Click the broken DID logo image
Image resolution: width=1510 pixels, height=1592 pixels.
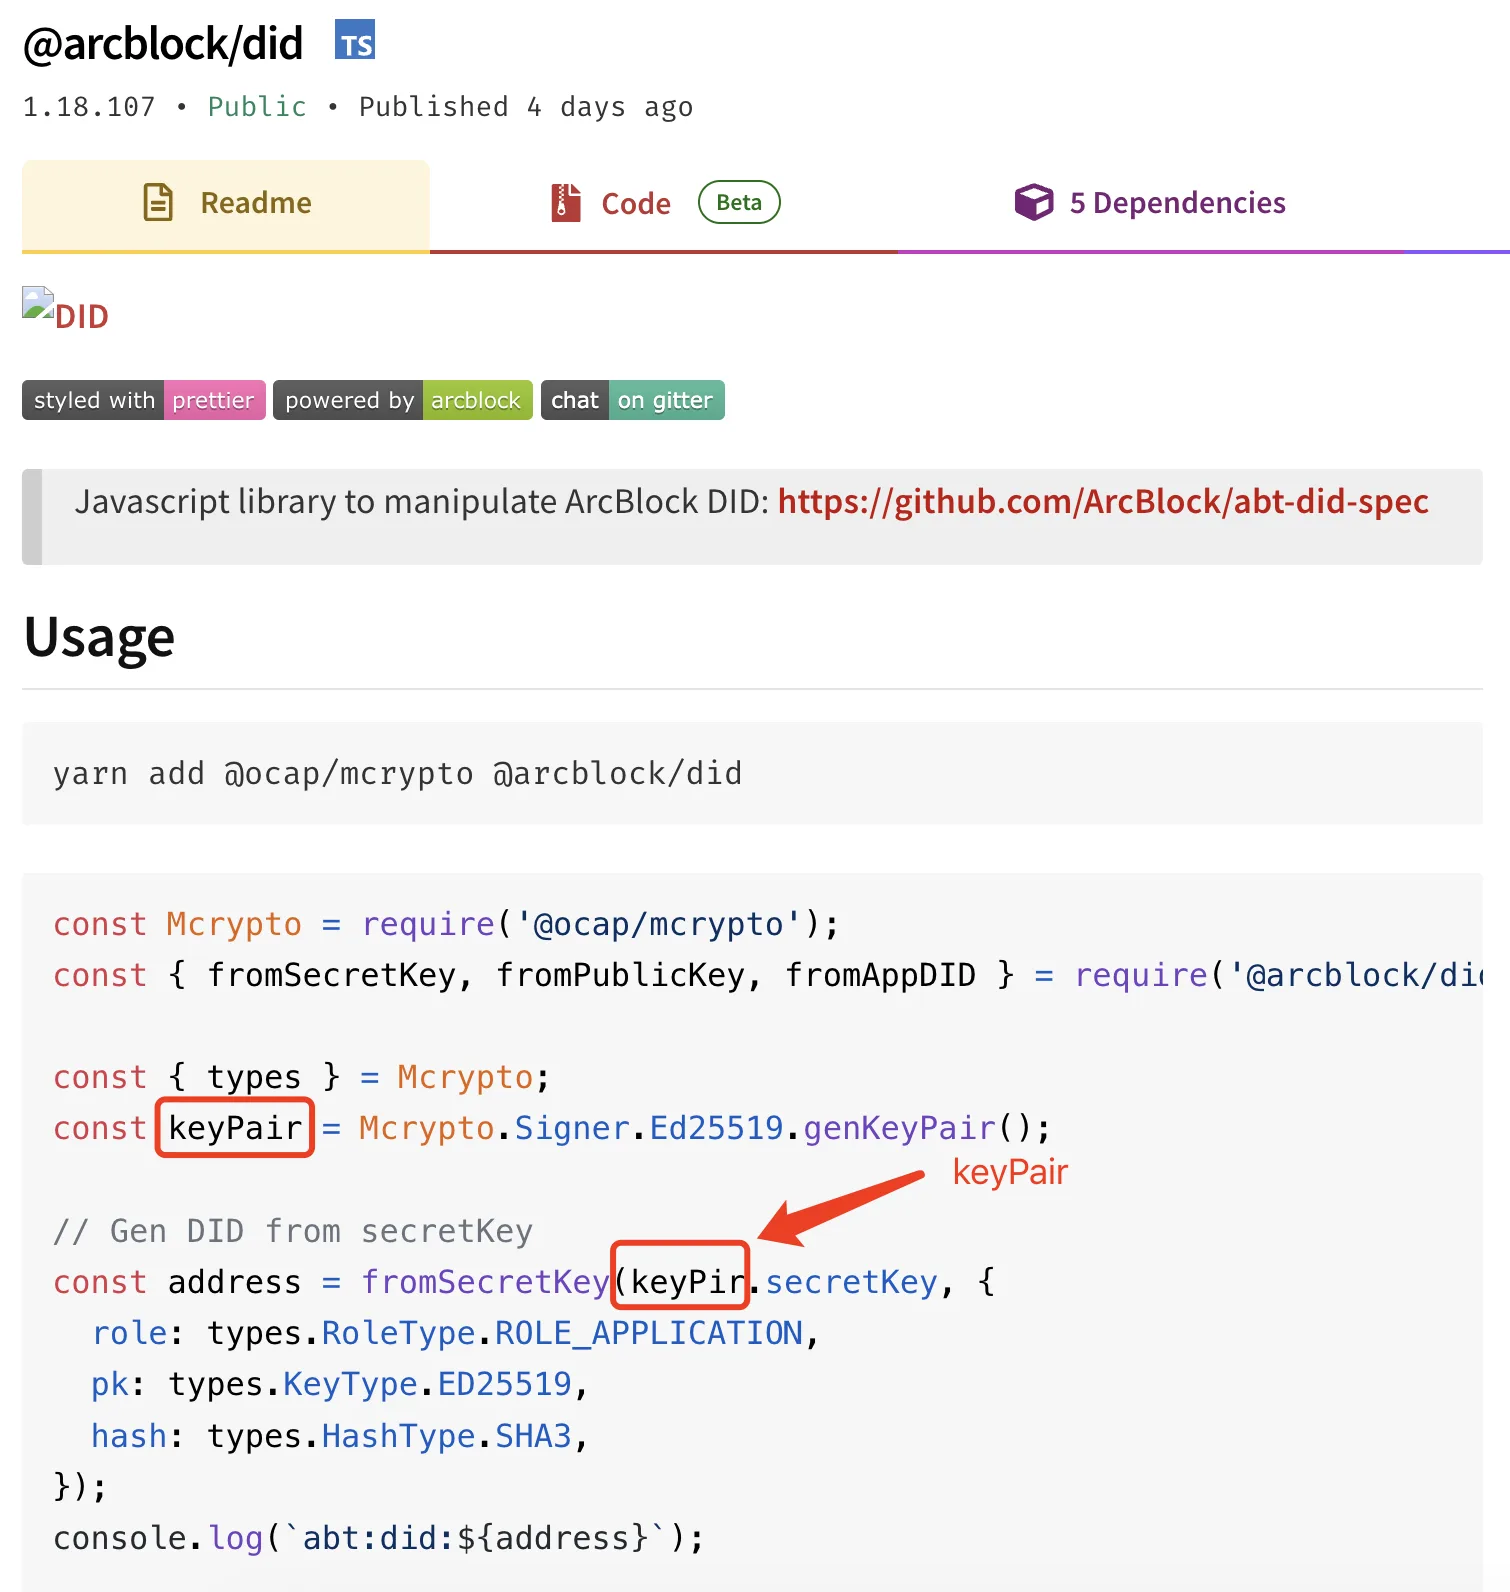[x=38, y=303]
